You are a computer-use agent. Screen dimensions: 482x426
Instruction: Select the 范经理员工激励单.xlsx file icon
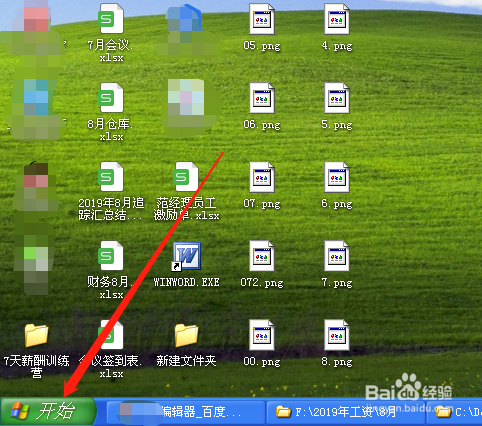(x=186, y=177)
